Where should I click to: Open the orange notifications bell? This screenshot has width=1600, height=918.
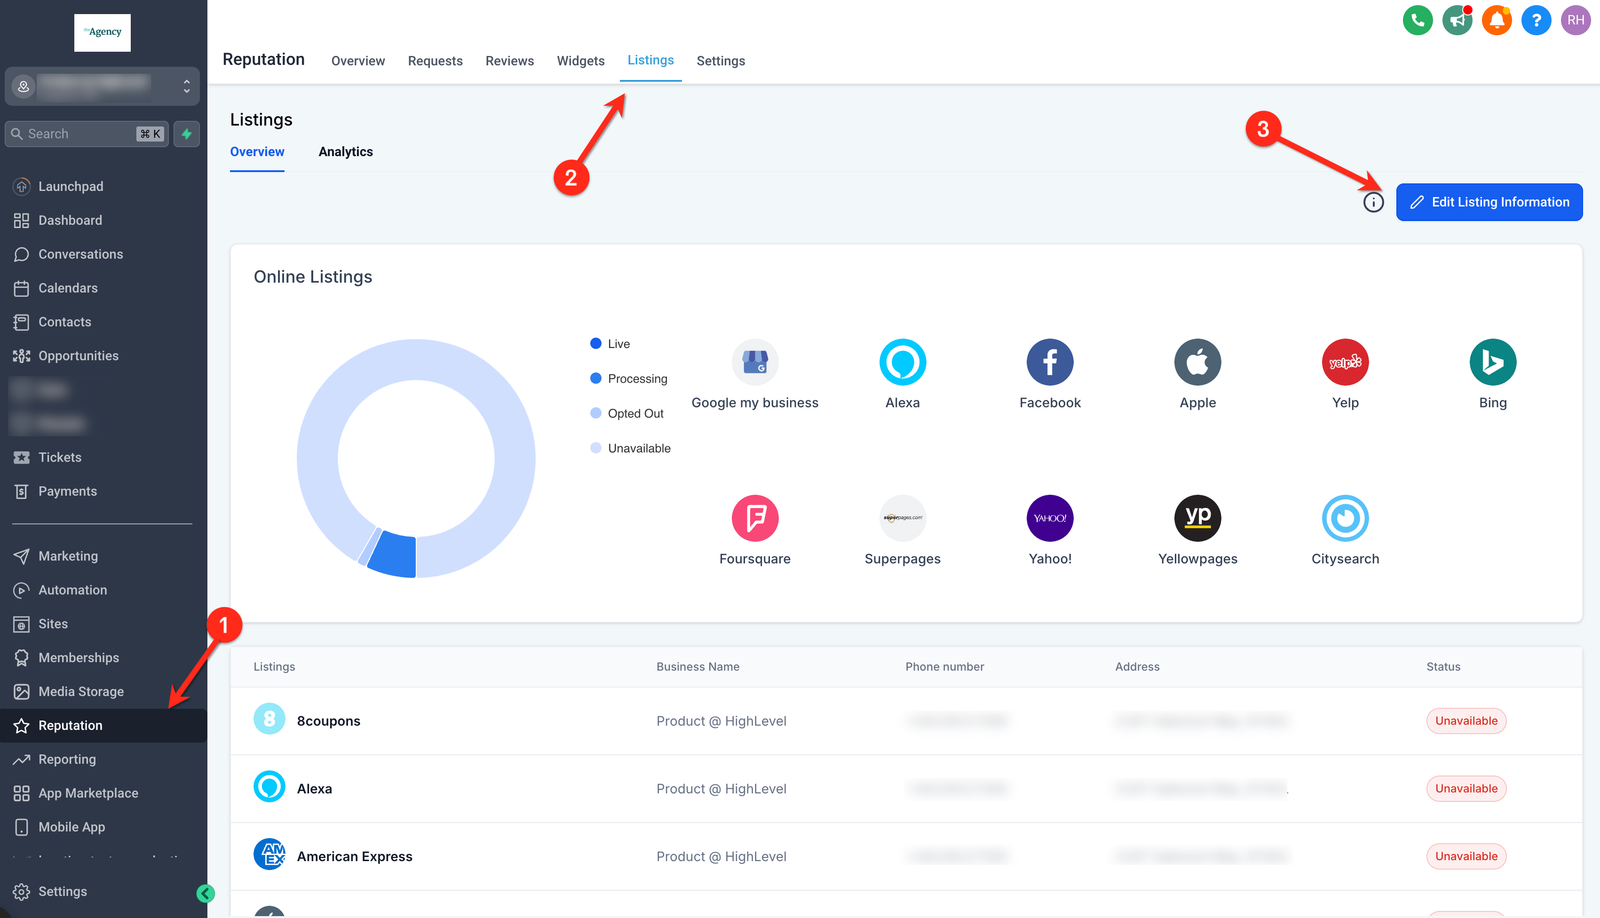point(1497,20)
